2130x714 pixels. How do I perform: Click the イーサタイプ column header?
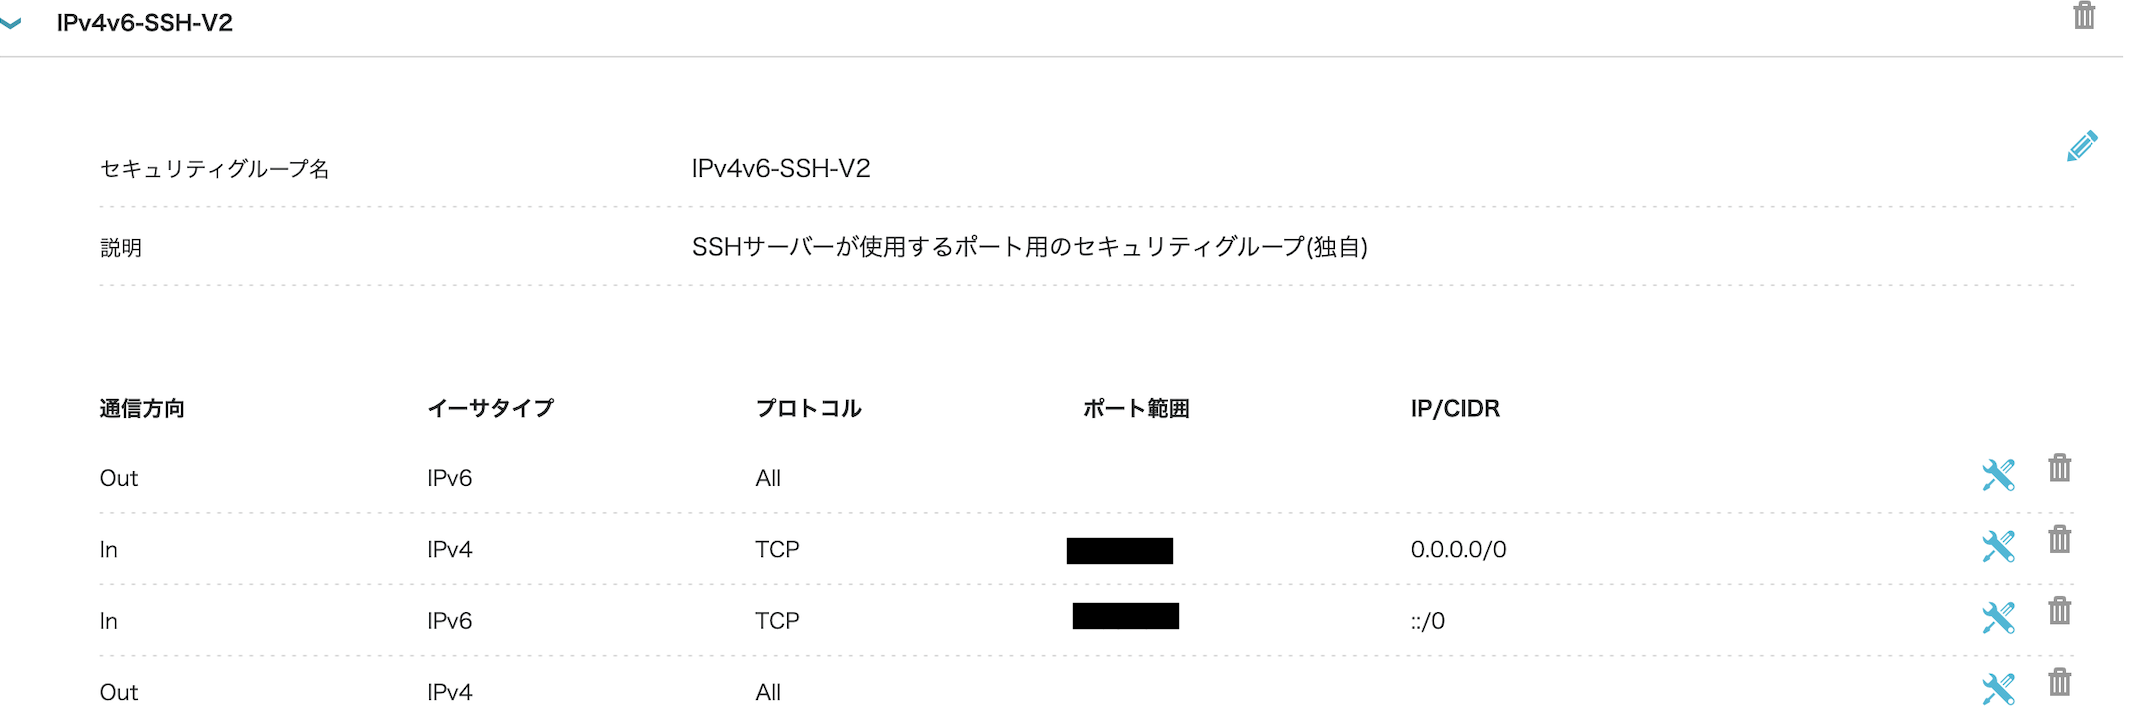(x=491, y=408)
